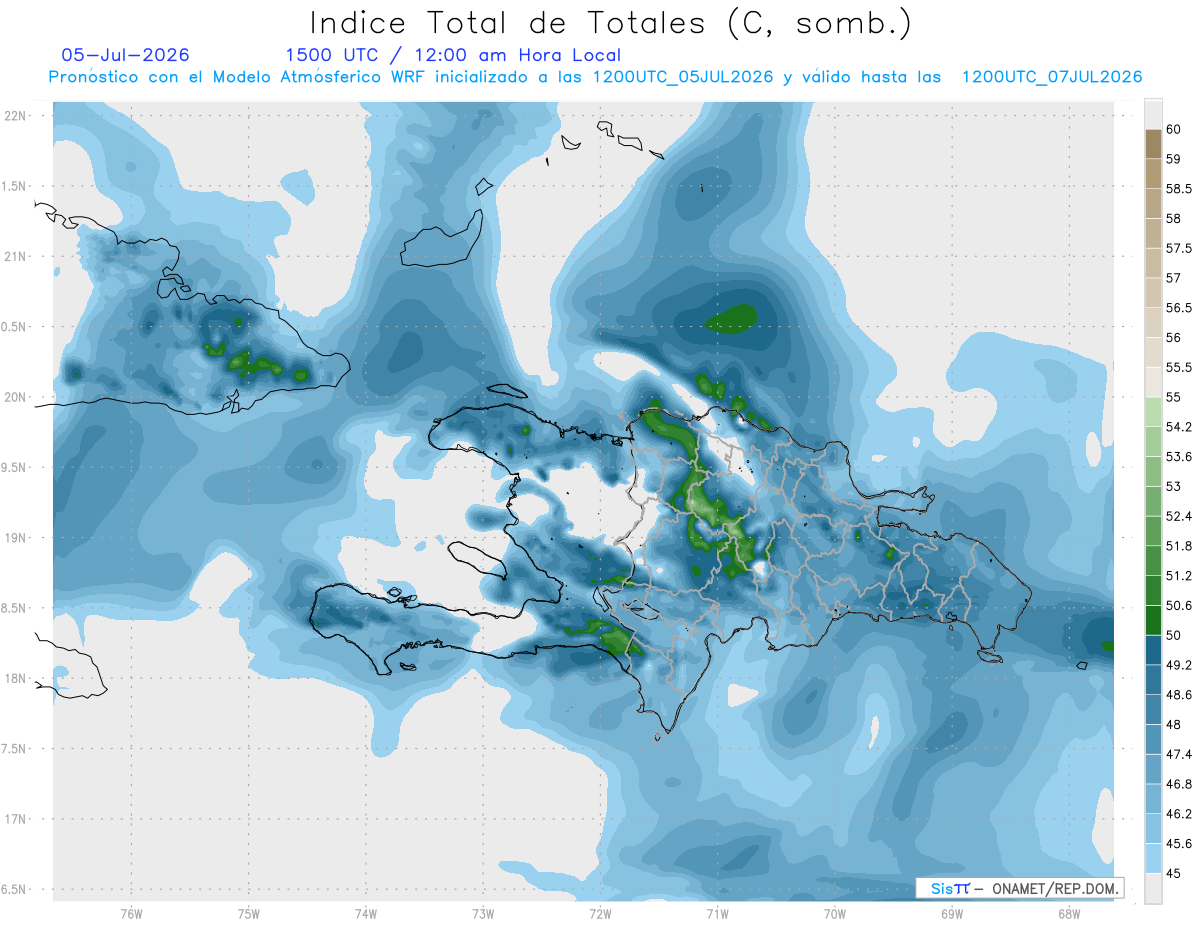Click the colorbar value 58.5
This screenshot has width=1200, height=927.
(x=1179, y=189)
